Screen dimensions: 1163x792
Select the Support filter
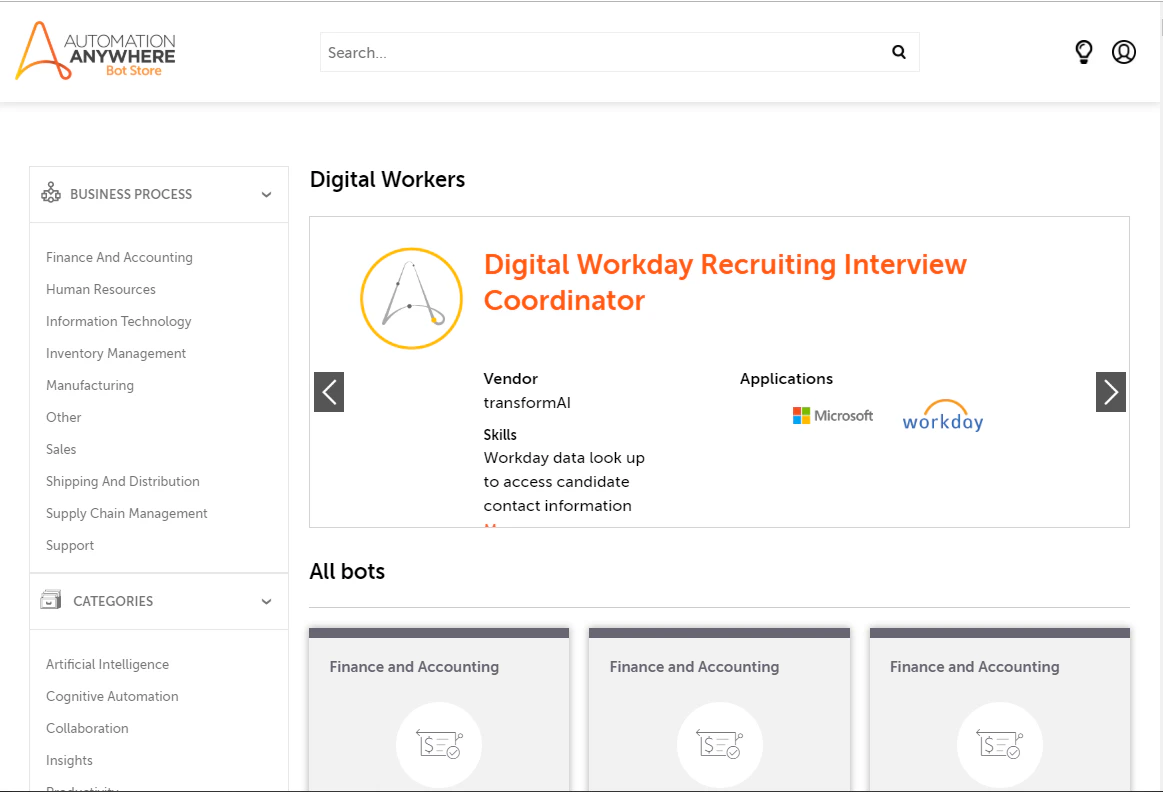click(x=70, y=545)
